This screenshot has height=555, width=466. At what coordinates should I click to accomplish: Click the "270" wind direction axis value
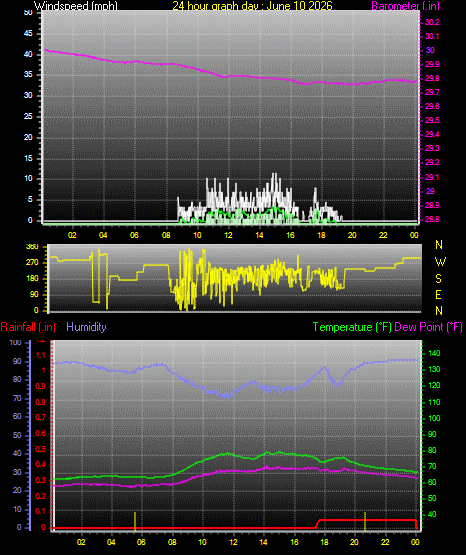point(32,262)
